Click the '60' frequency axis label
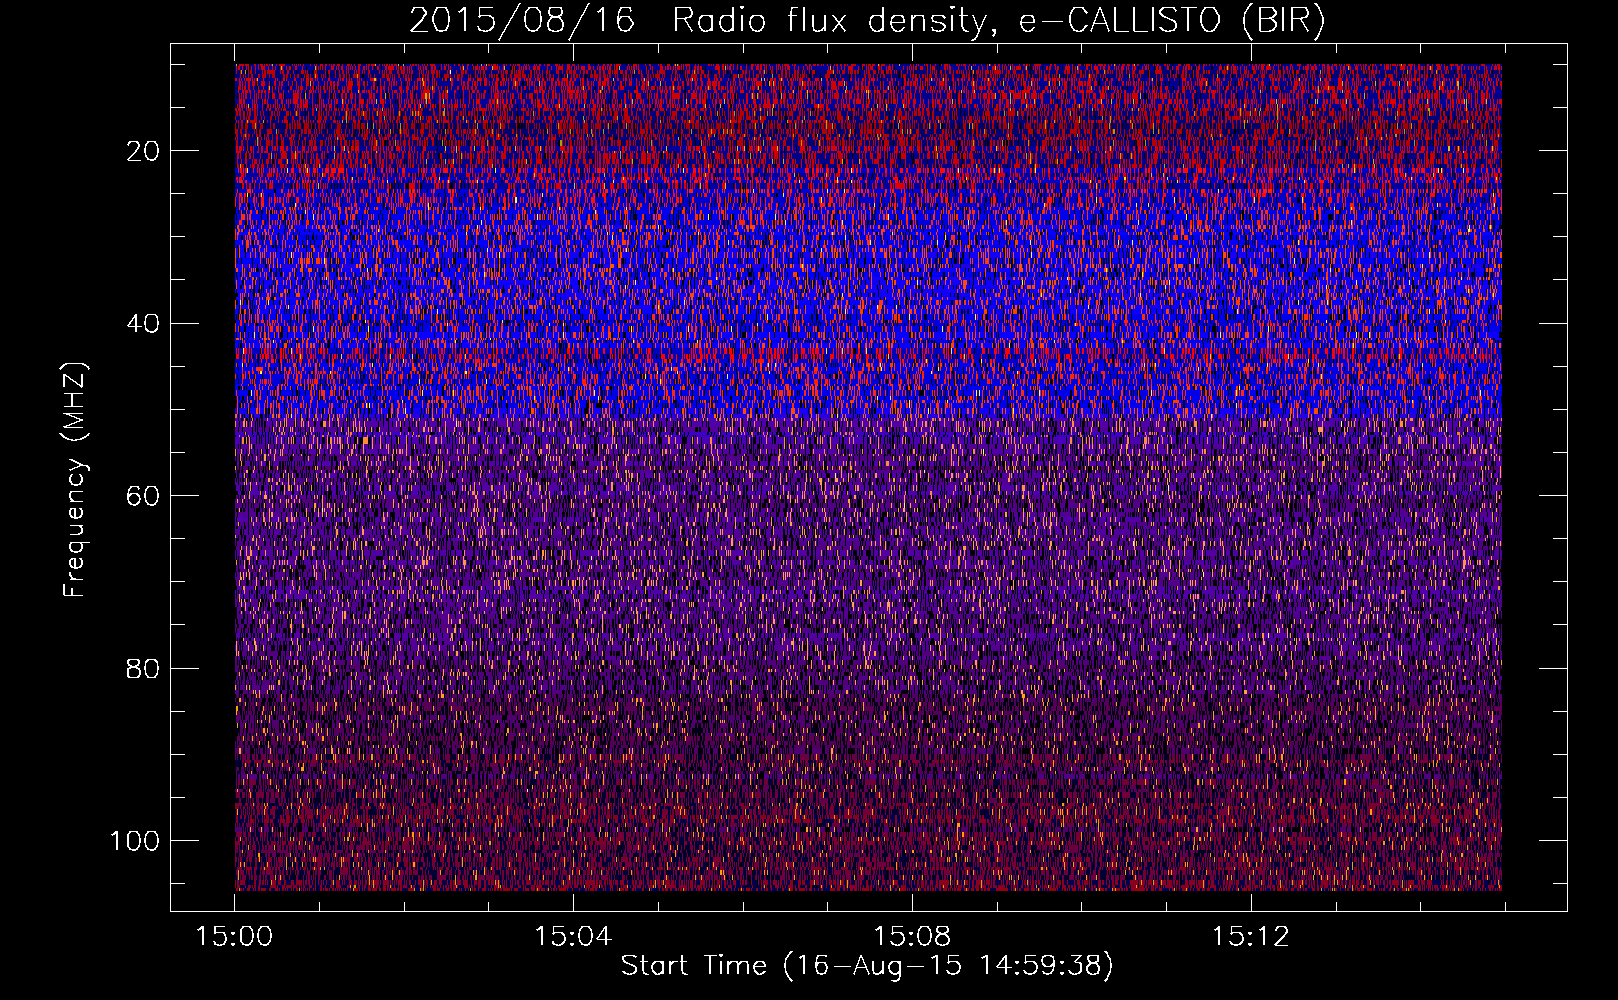This screenshot has width=1618, height=1000. click(143, 496)
